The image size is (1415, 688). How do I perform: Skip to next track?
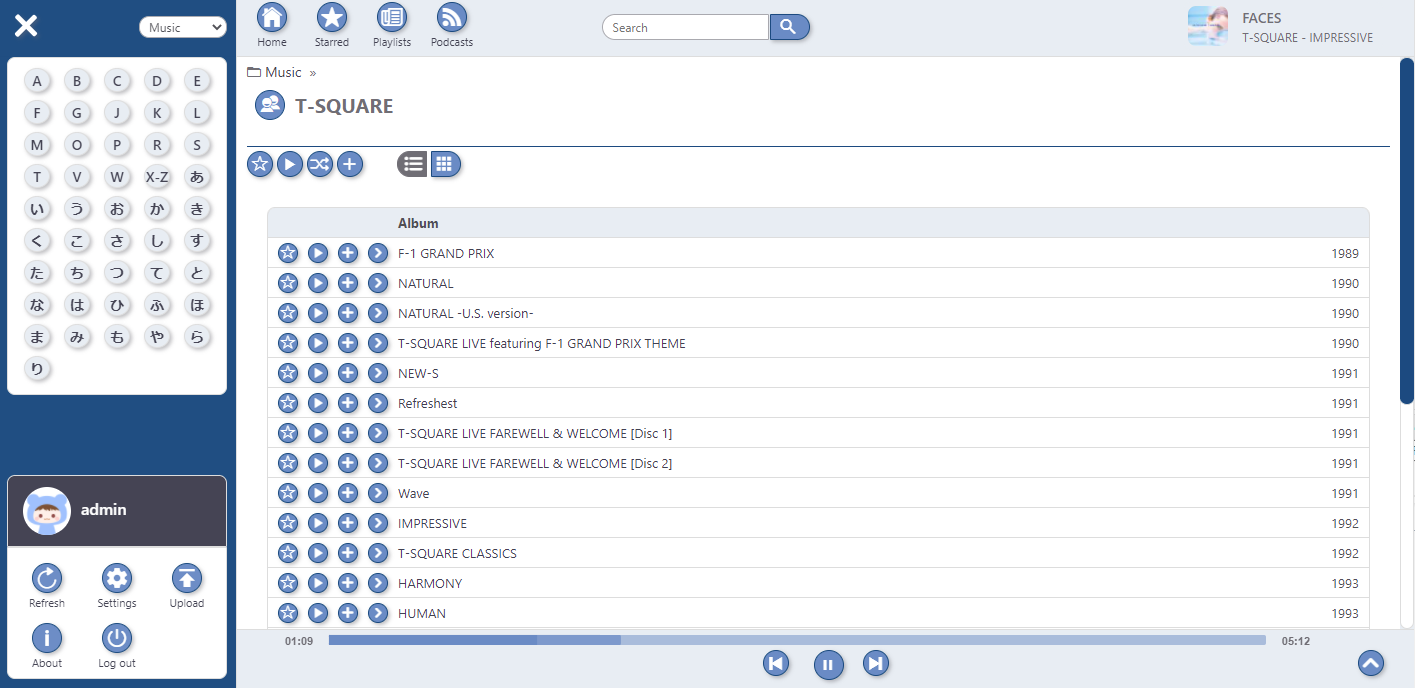(876, 663)
